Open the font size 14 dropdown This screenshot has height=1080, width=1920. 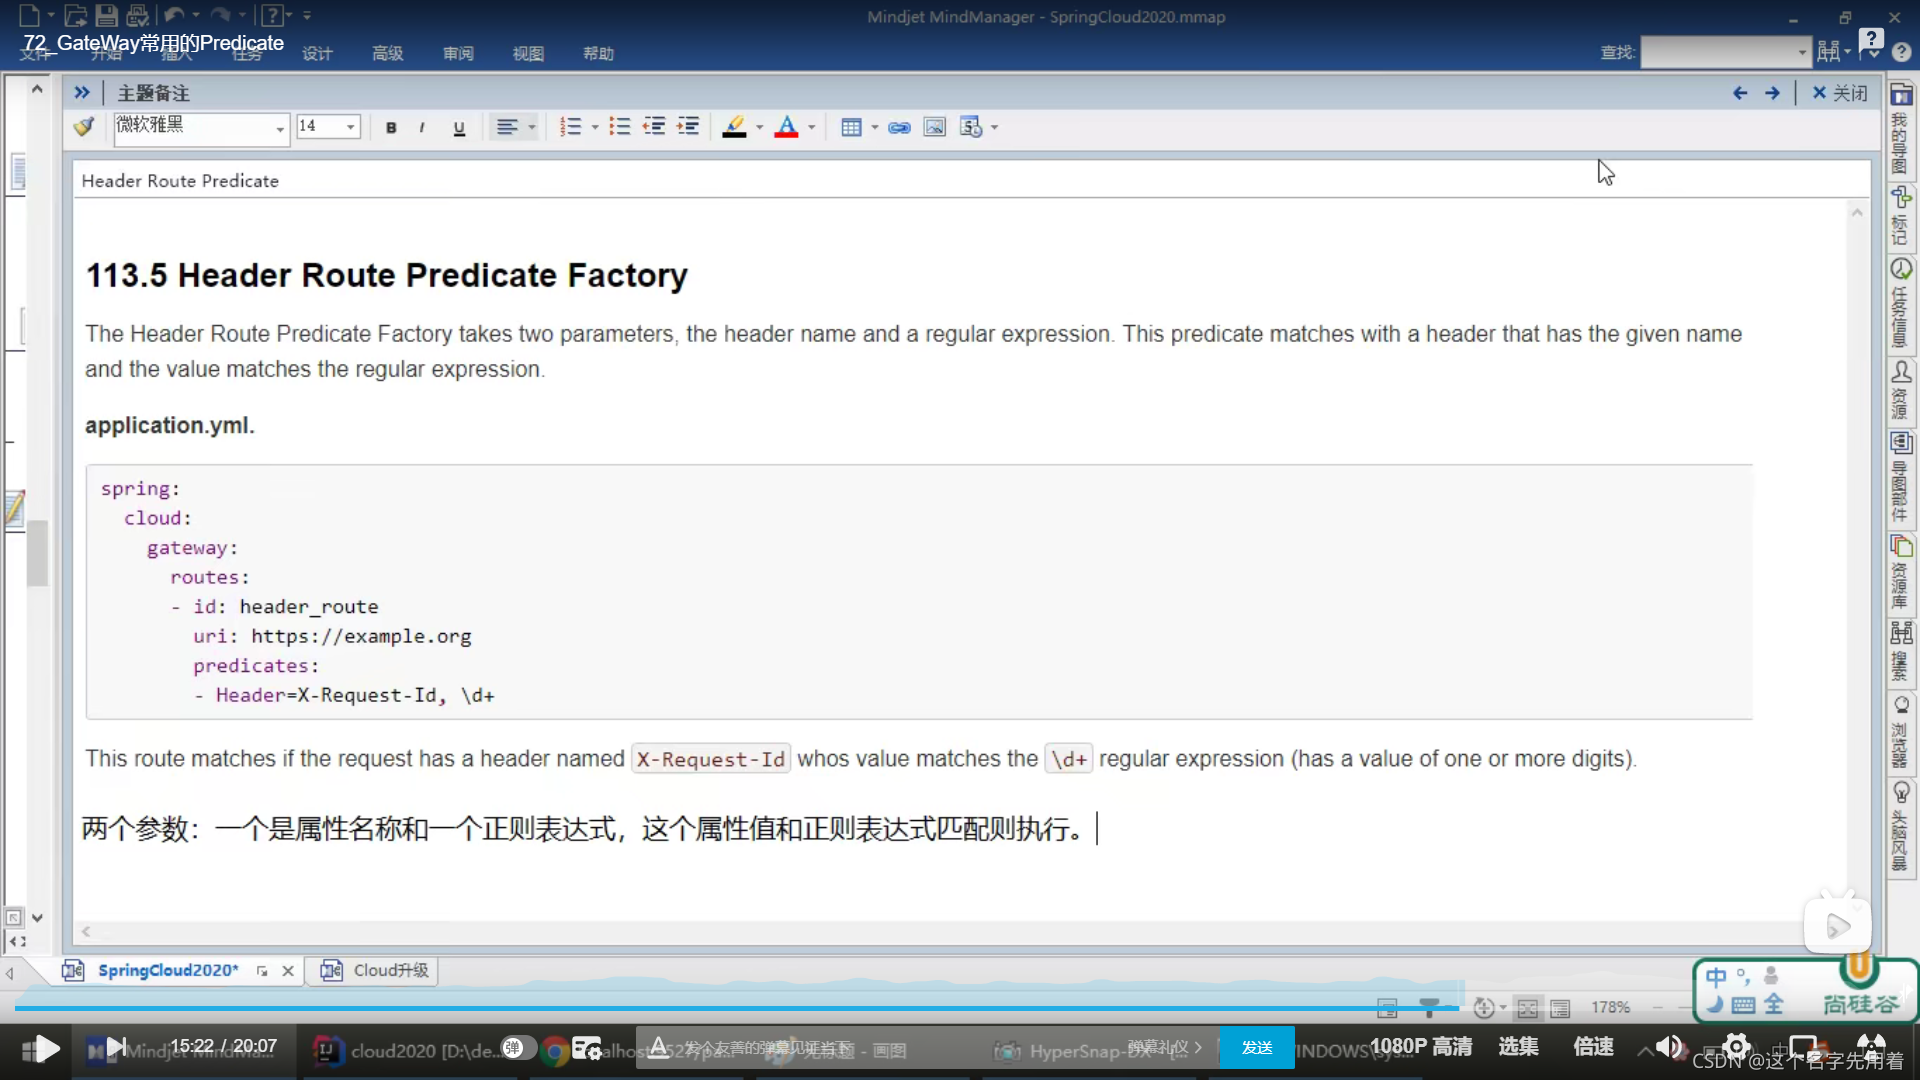coord(350,127)
